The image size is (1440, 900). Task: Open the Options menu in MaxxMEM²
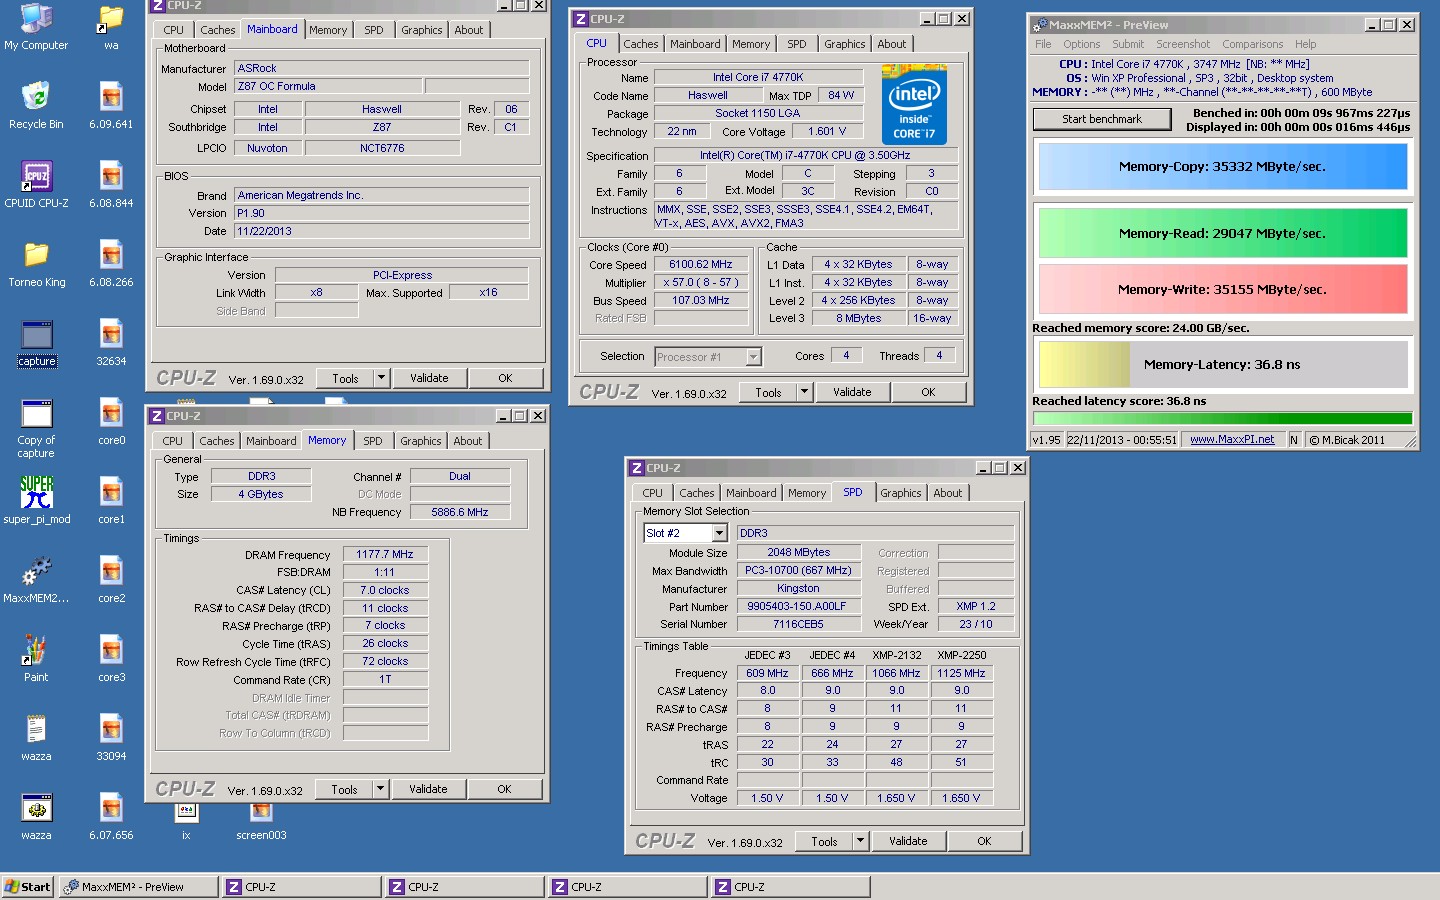pyautogui.click(x=1081, y=44)
